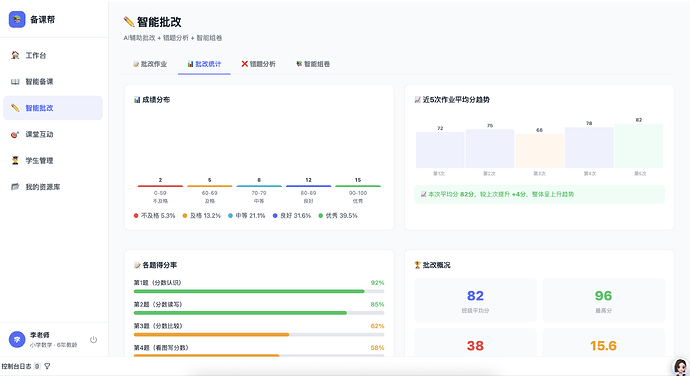Click the 中等 21.1% legend item
The image size is (690, 376).
pyautogui.click(x=247, y=216)
